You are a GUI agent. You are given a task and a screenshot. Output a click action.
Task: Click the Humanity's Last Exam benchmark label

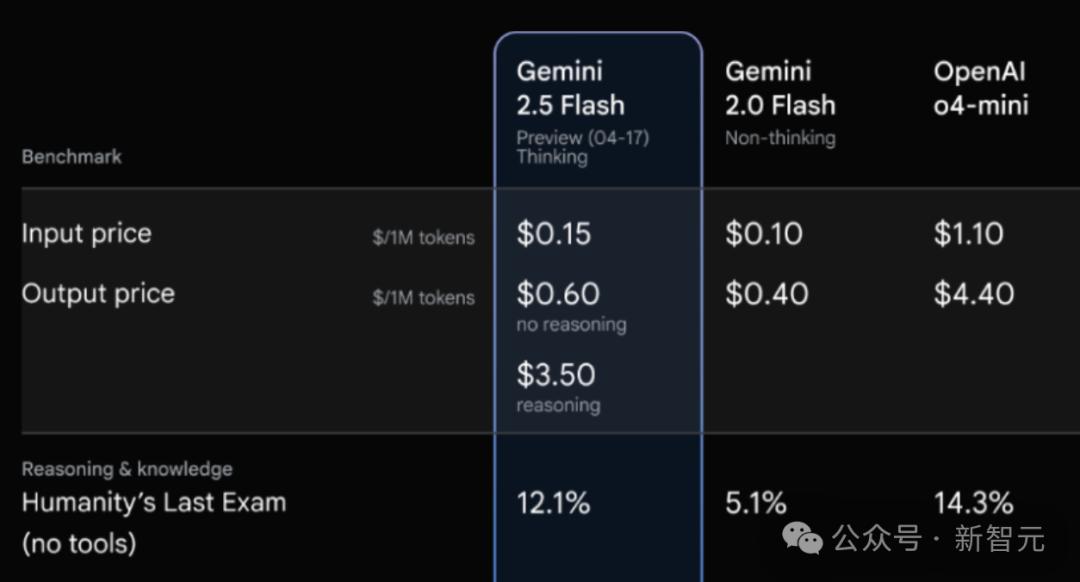click(x=154, y=503)
